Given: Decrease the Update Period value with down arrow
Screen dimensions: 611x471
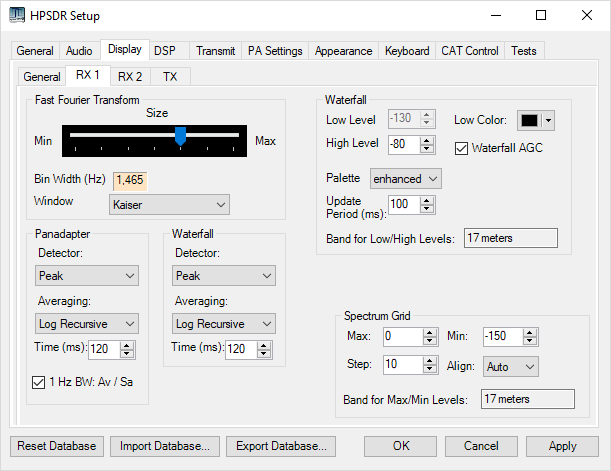Looking at the screenshot, I should 427,209.
